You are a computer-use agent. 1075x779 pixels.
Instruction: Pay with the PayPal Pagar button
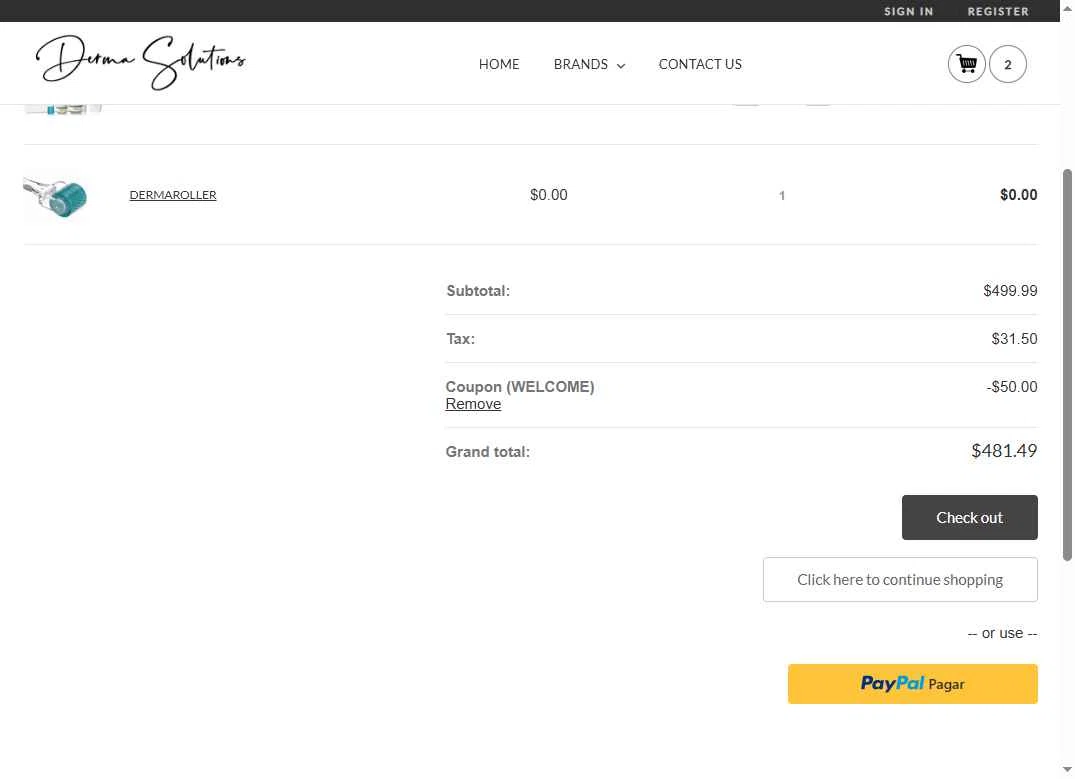pyautogui.click(x=913, y=684)
